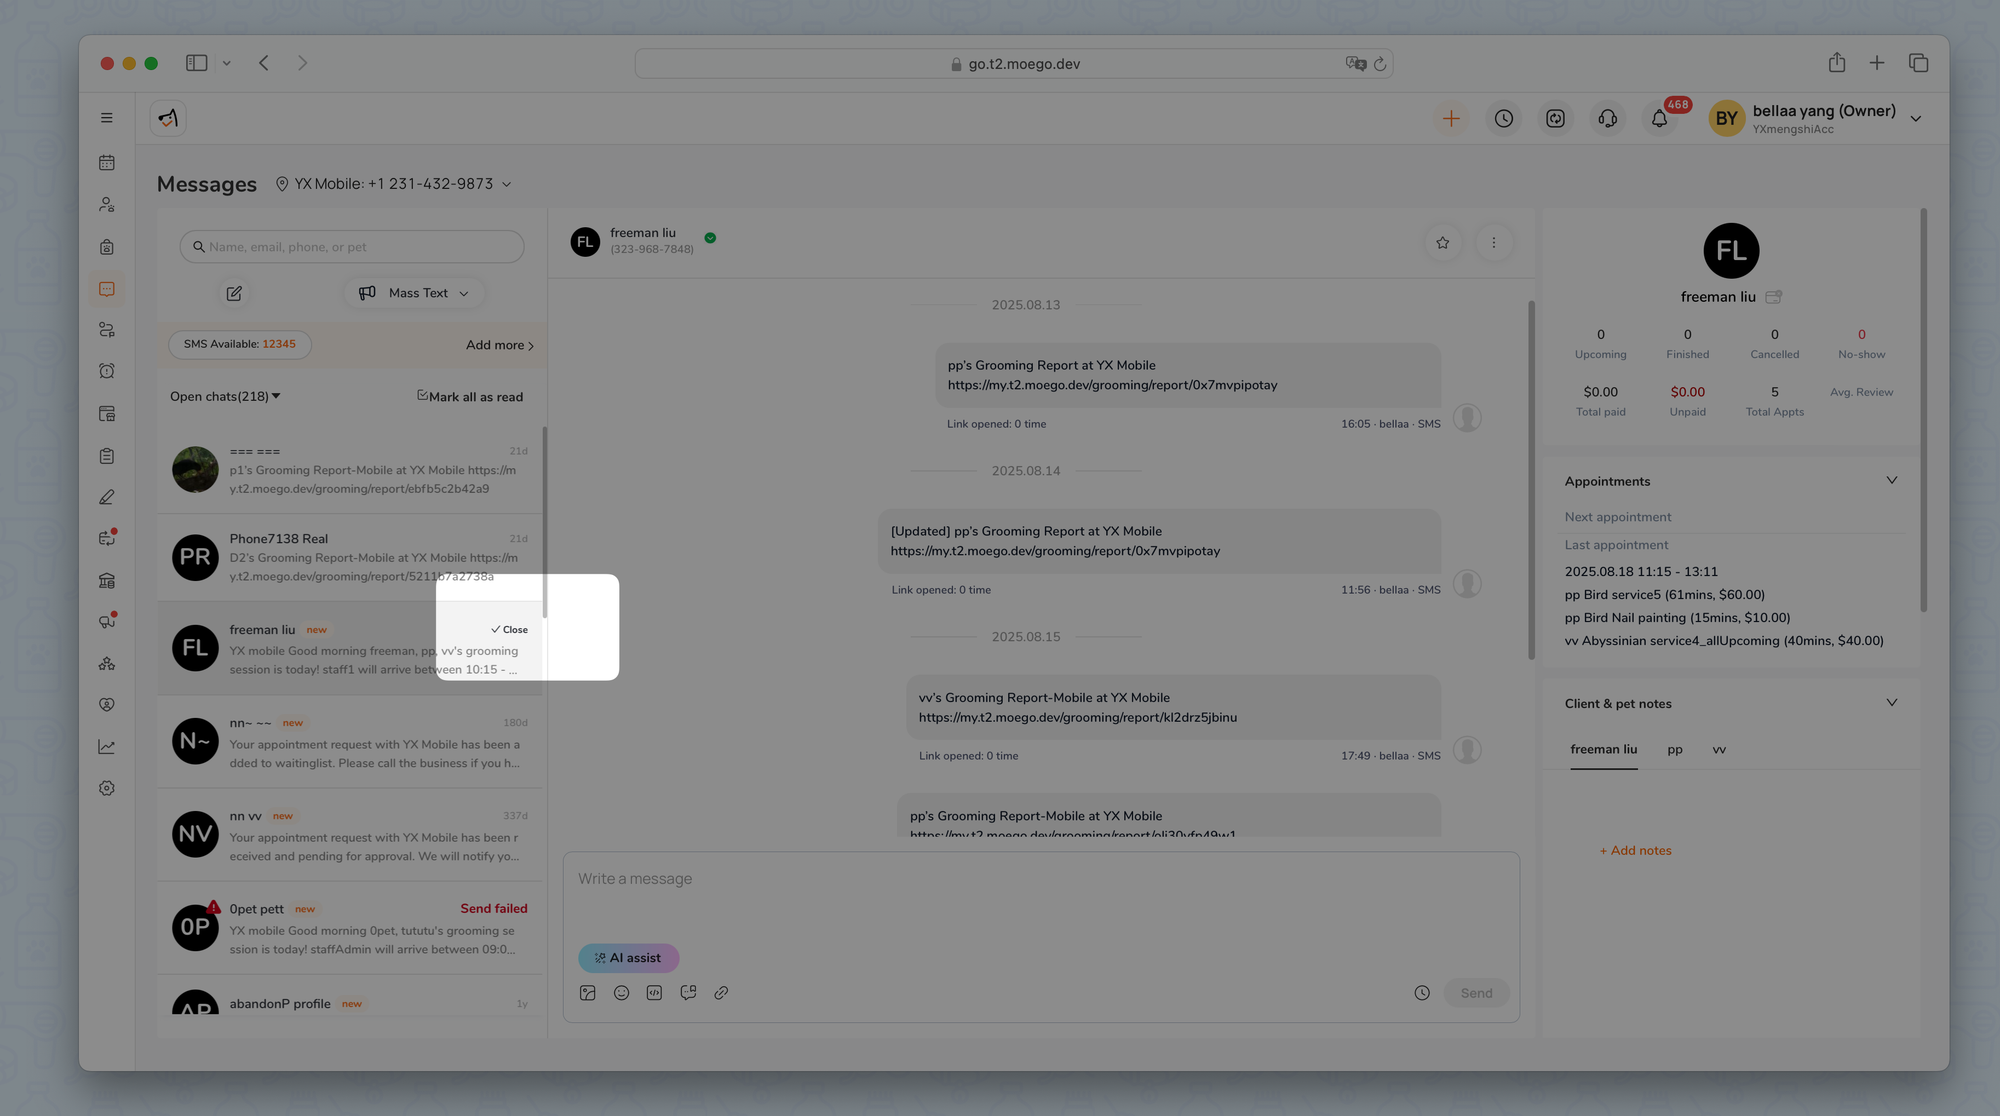This screenshot has height=1116, width=2000.
Task: Click the name, email, phone search field
Action: pos(352,247)
